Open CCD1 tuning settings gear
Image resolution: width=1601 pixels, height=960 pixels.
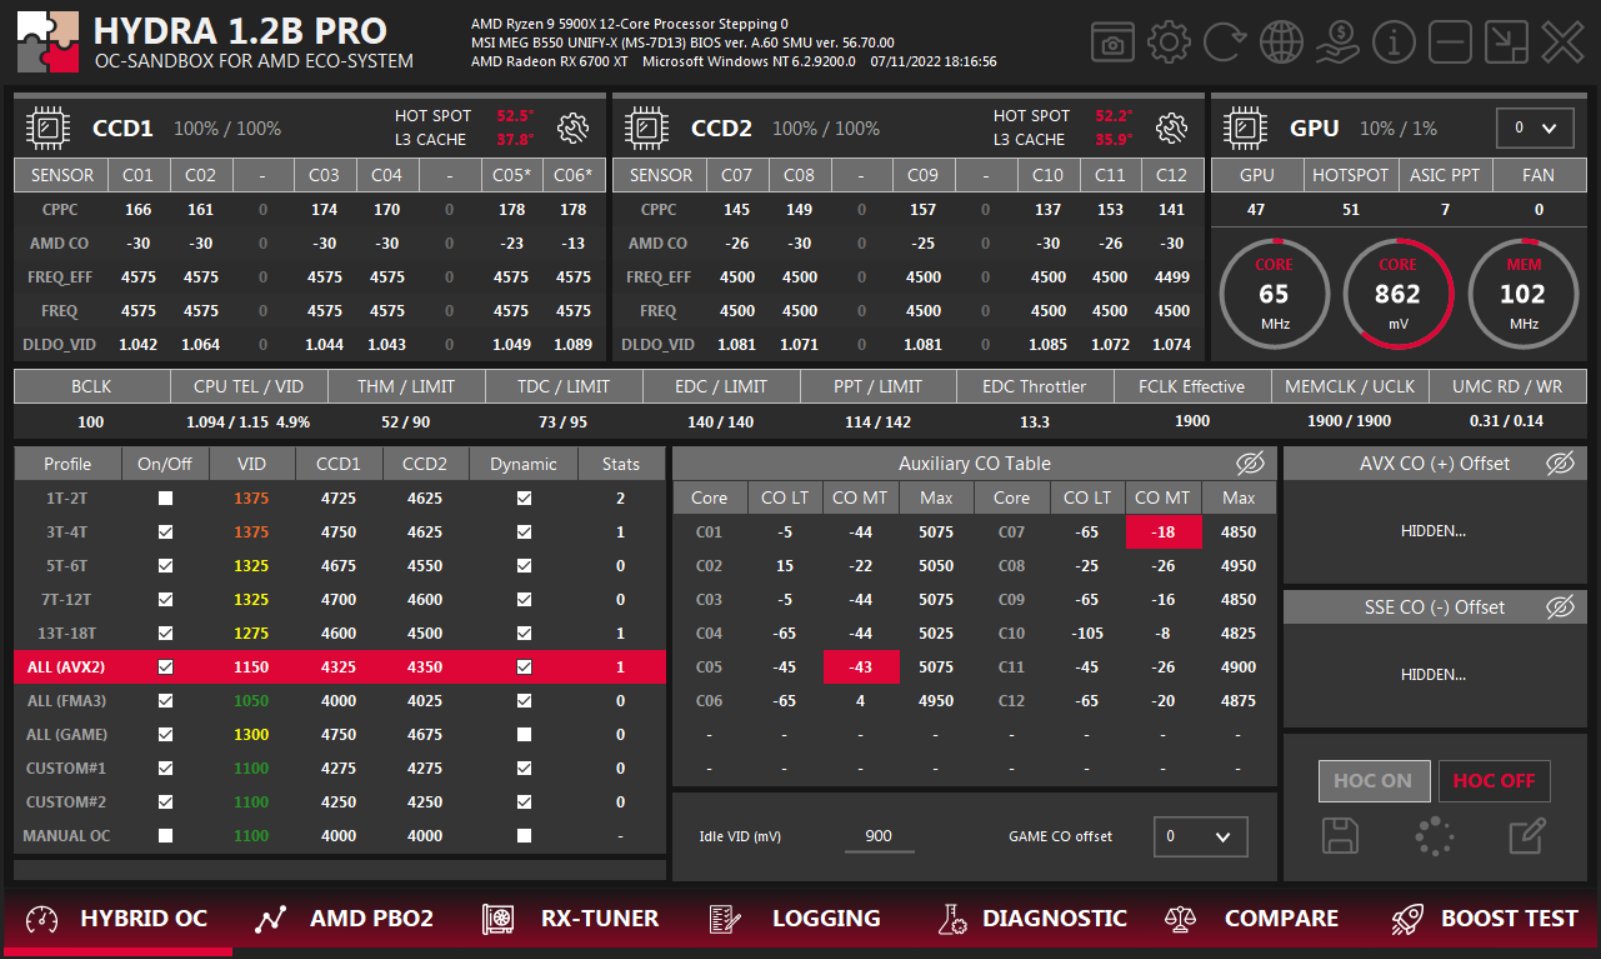[x=571, y=128]
